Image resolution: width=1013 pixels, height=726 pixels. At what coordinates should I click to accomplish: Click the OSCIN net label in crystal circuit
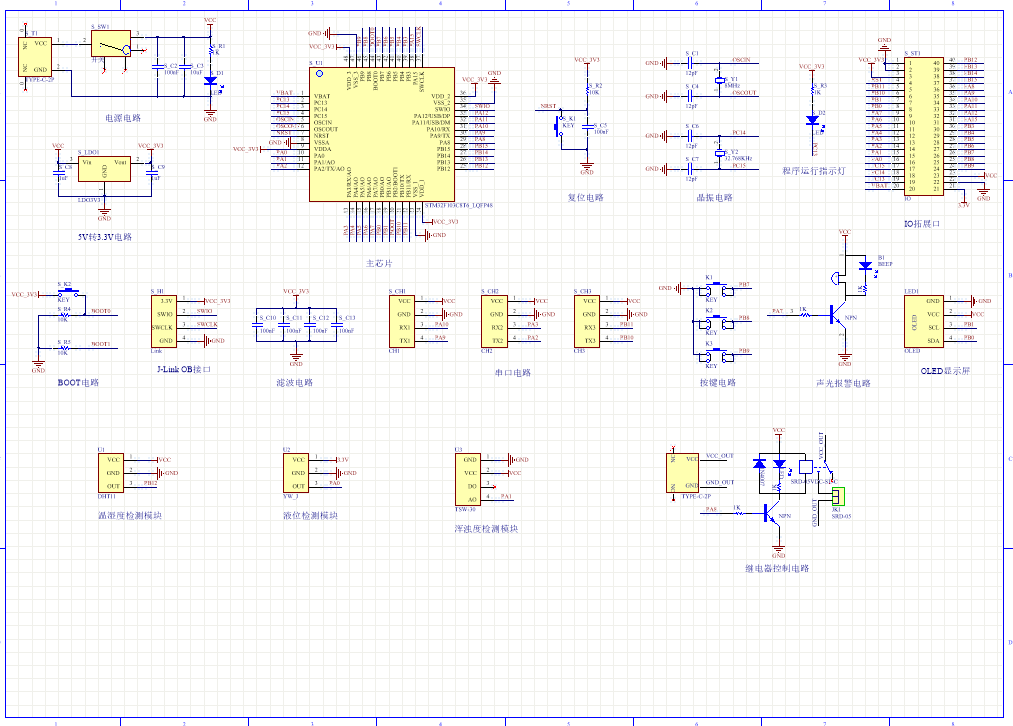[741, 59]
